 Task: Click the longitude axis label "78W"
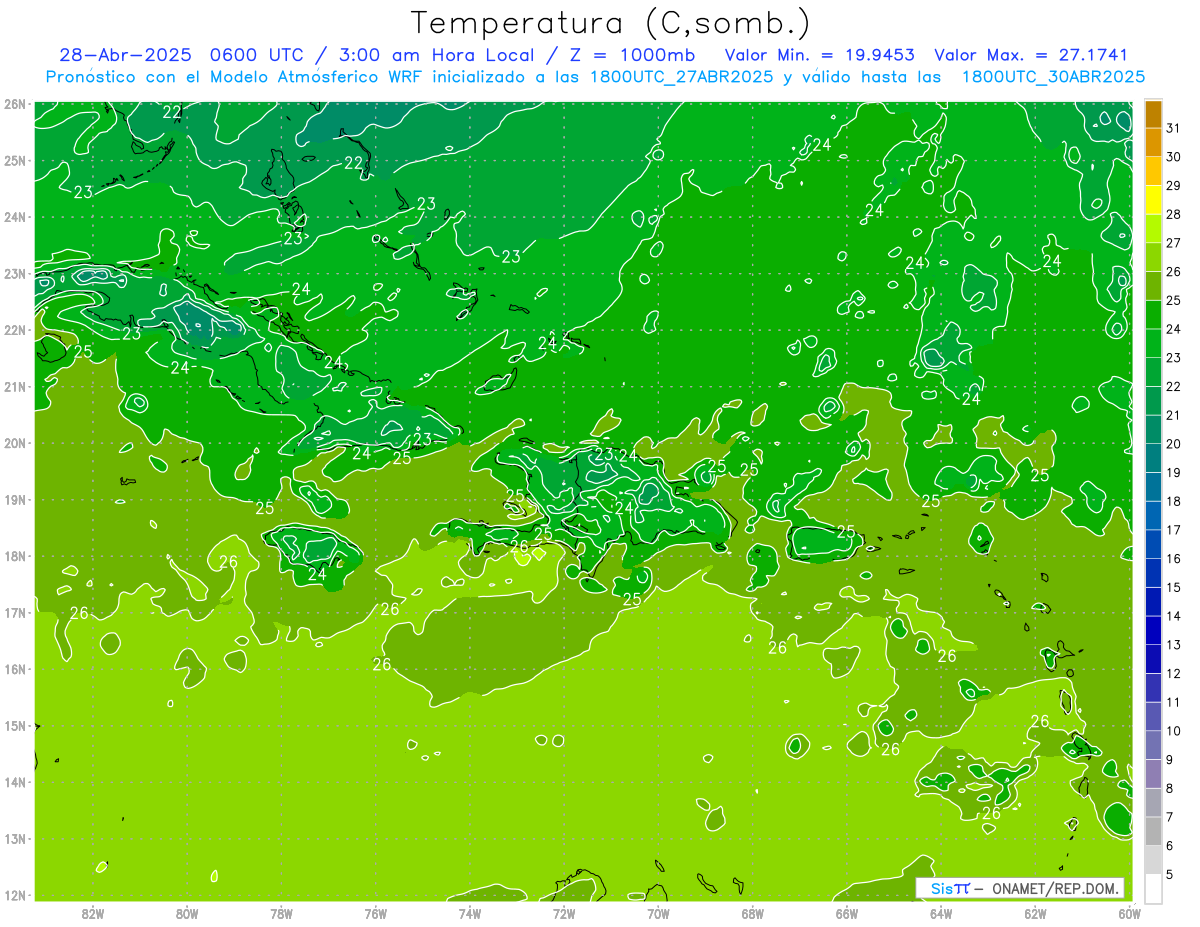click(281, 913)
